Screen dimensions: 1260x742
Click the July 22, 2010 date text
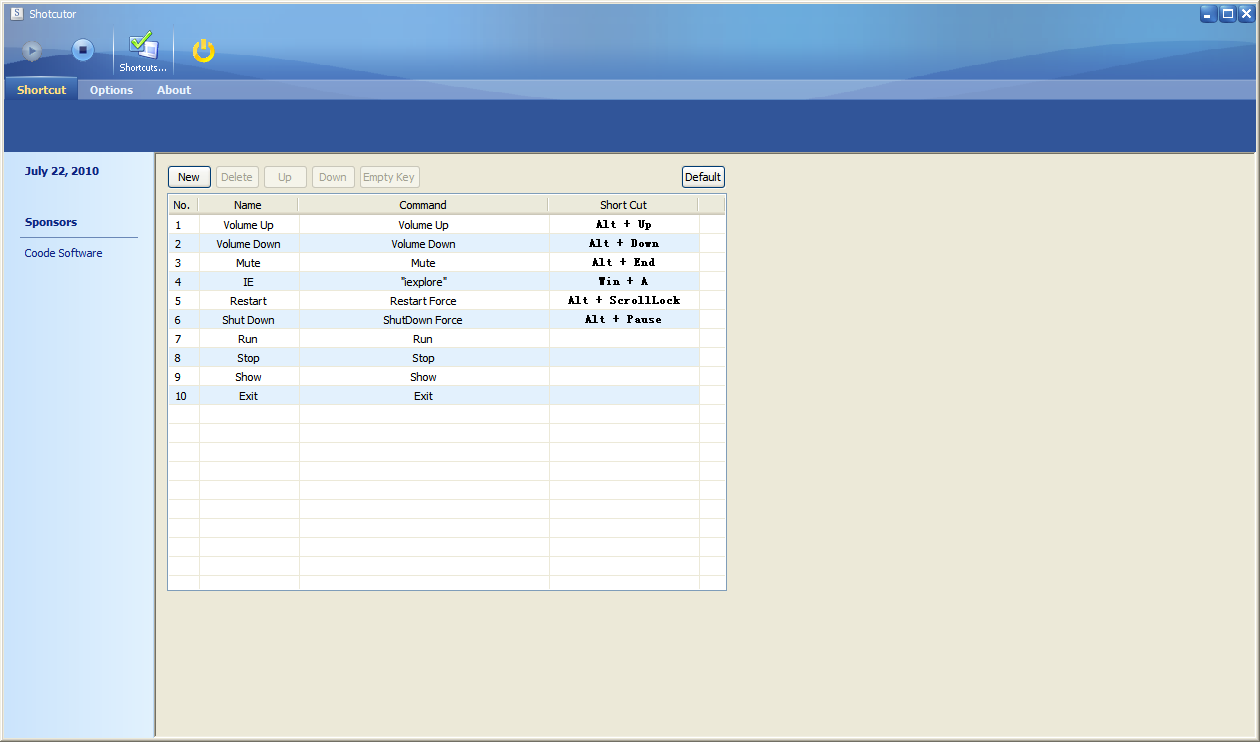(62, 171)
